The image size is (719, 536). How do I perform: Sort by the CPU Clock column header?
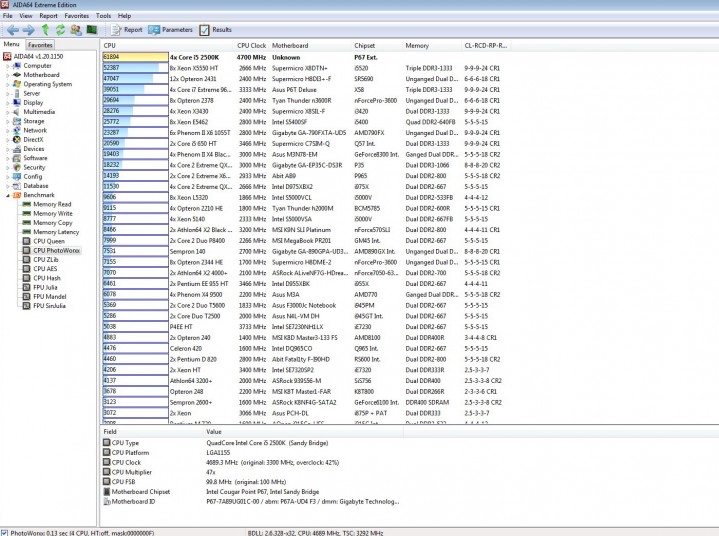(x=251, y=45)
